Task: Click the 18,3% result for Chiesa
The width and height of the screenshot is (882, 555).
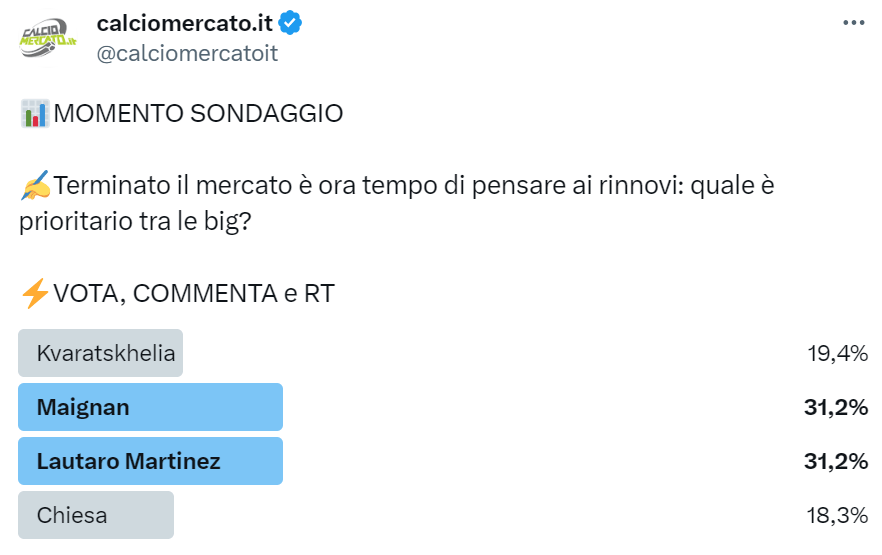Action: (837, 515)
